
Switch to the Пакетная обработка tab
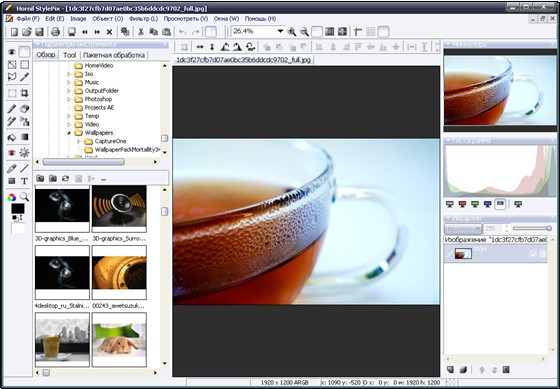coord(114,55)
